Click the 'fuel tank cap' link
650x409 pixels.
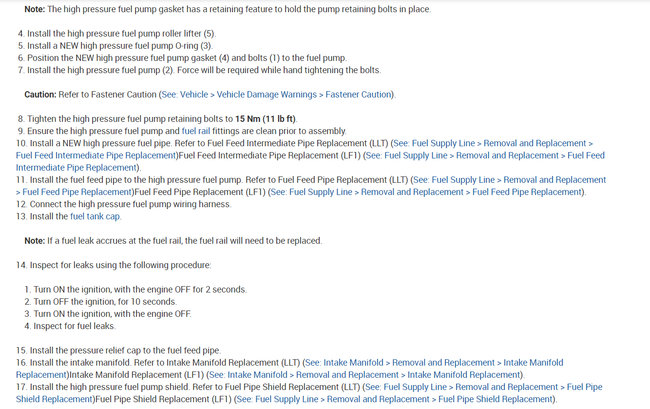pos(98,216)
